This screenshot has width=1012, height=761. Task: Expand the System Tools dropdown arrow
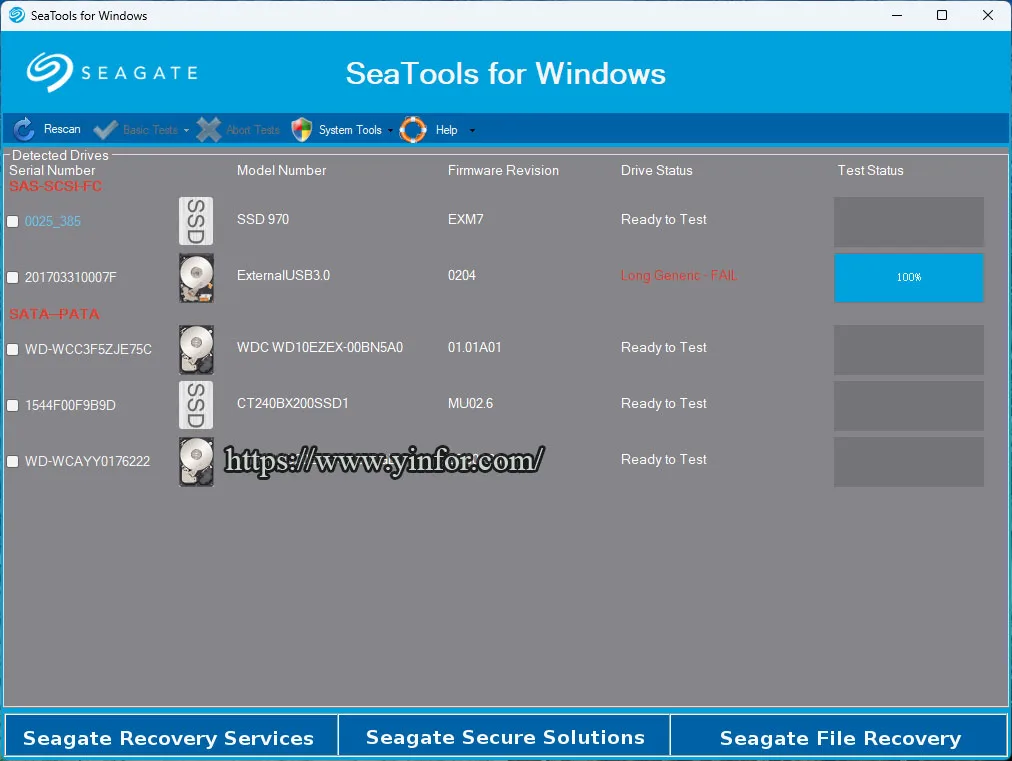391,131
